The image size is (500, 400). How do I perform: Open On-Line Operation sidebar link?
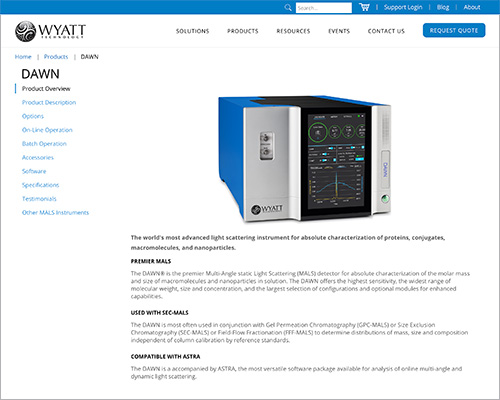47,130
